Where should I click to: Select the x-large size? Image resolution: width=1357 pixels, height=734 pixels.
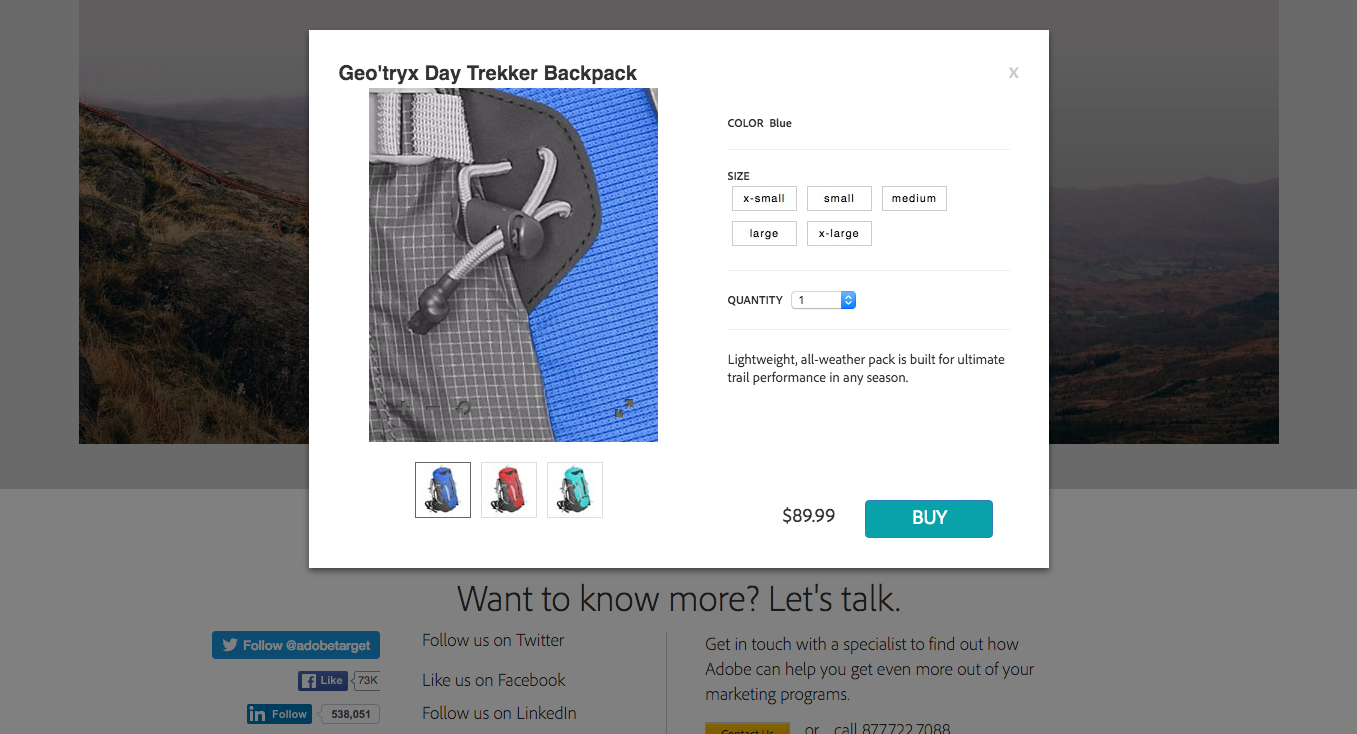click(x=839, y=234)
